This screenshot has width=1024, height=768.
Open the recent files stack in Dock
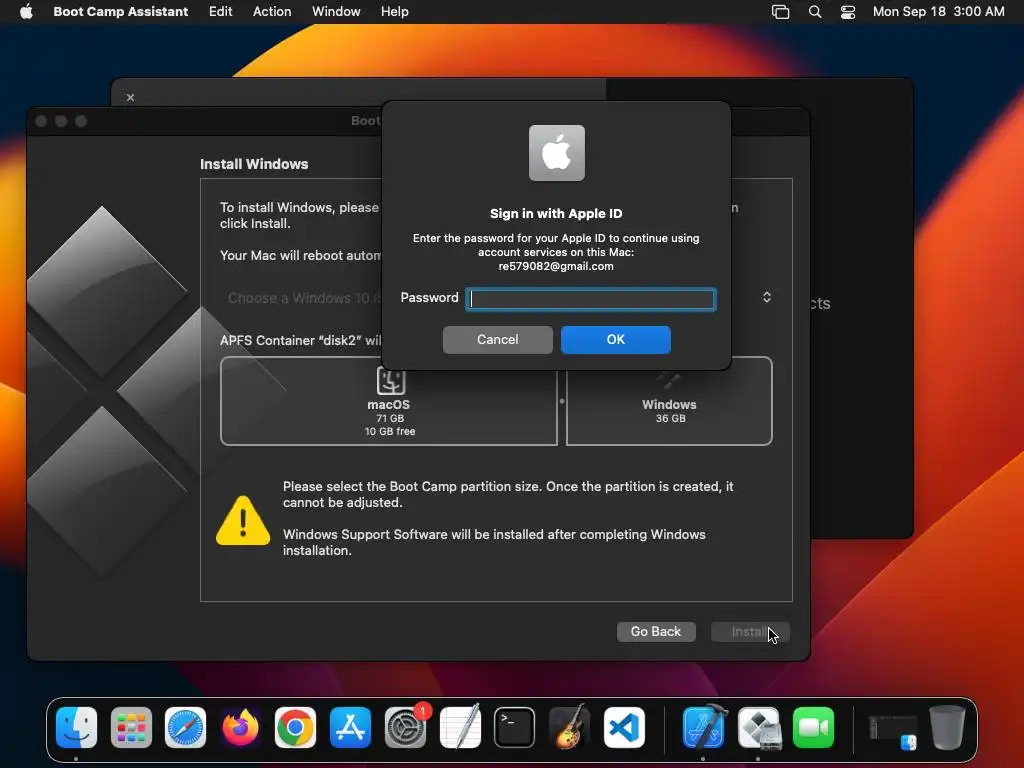point(893,732)
